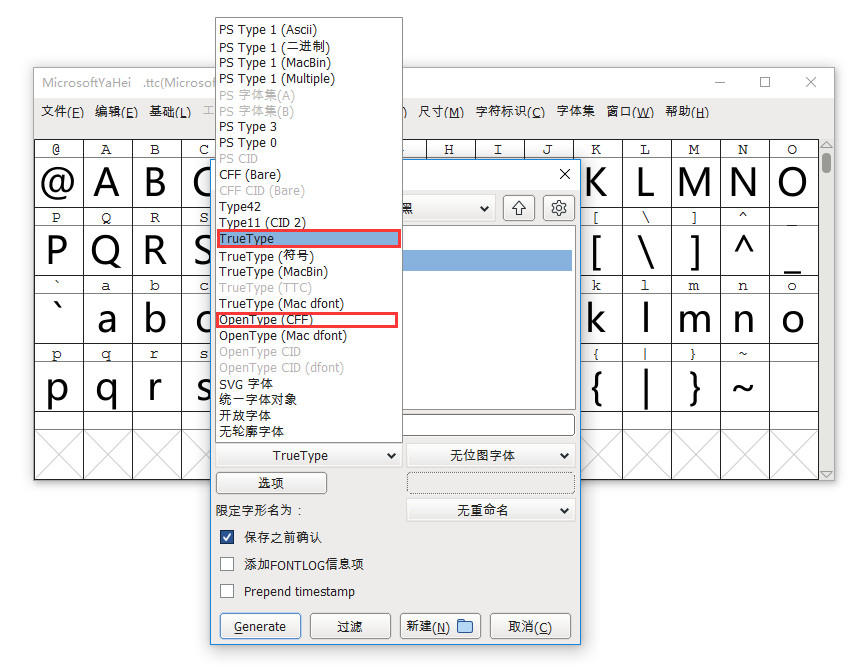Enable the Prepend timestamp checkbox

click(226, 591)
